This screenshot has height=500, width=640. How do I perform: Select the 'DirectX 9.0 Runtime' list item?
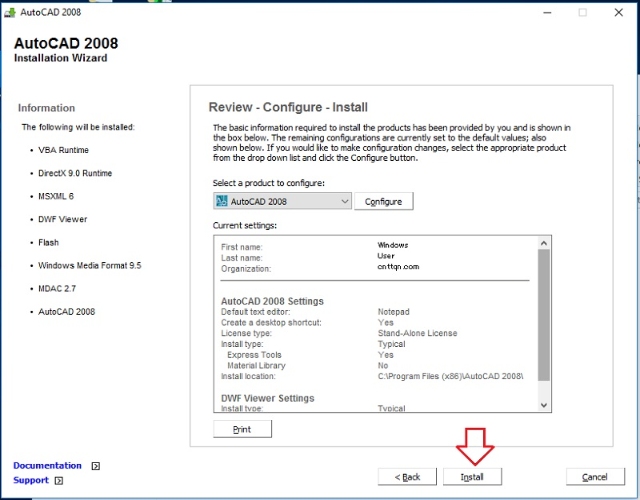75,173
